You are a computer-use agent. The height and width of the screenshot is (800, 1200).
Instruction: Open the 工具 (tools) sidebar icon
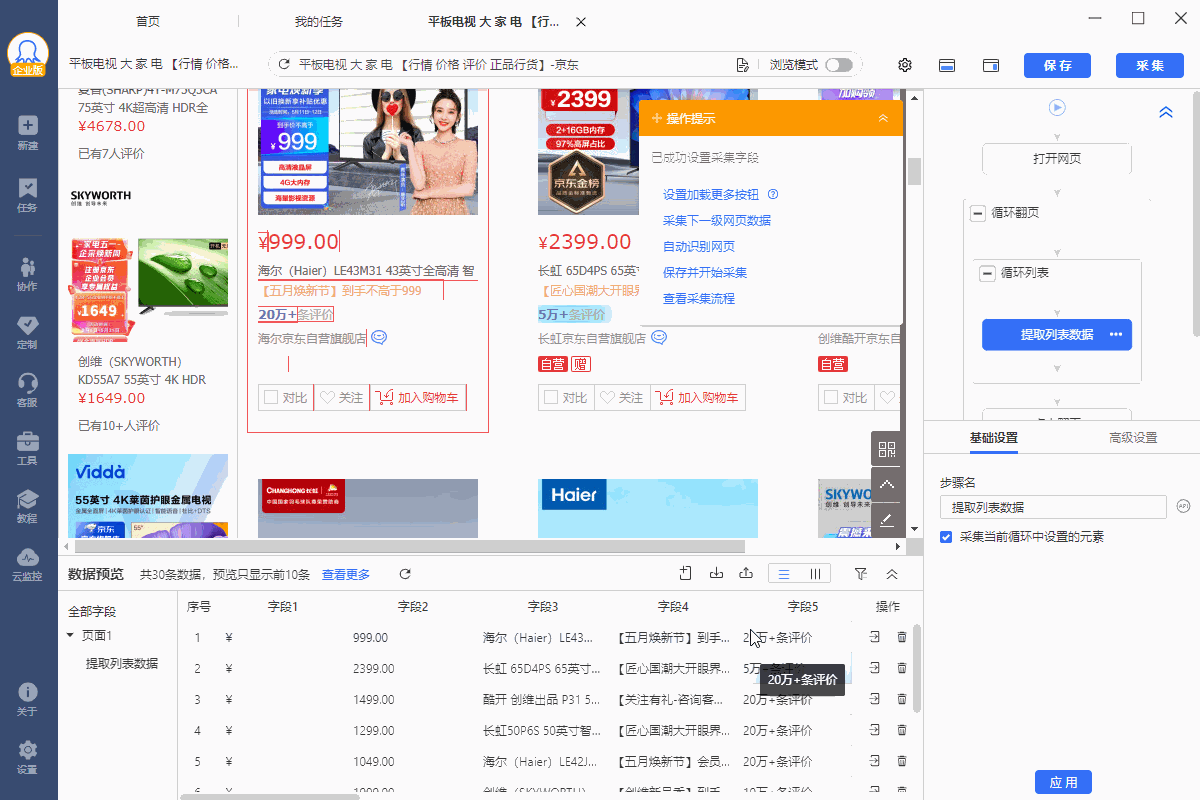pyautogui.click(x=28, y=447)
